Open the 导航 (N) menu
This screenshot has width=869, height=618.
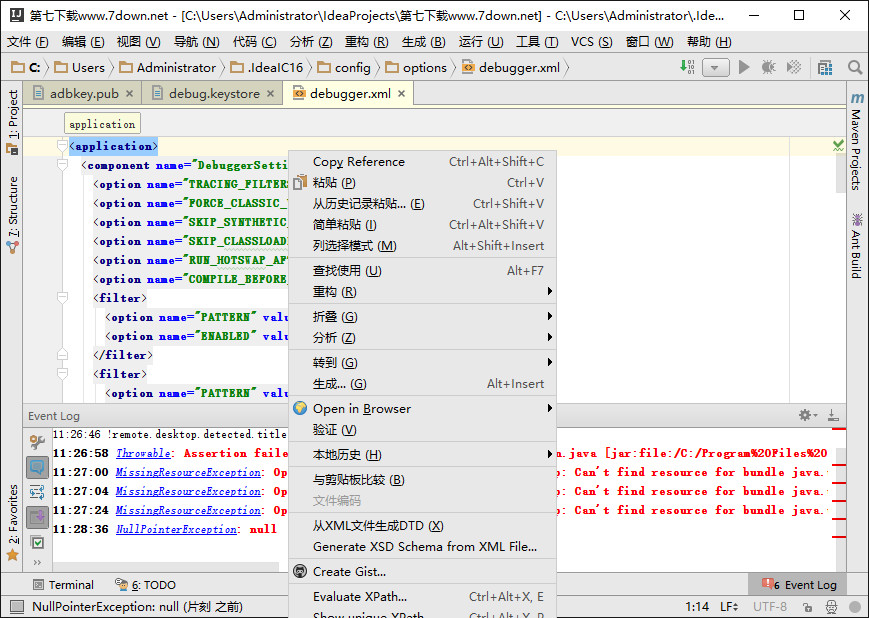(196, 42)
